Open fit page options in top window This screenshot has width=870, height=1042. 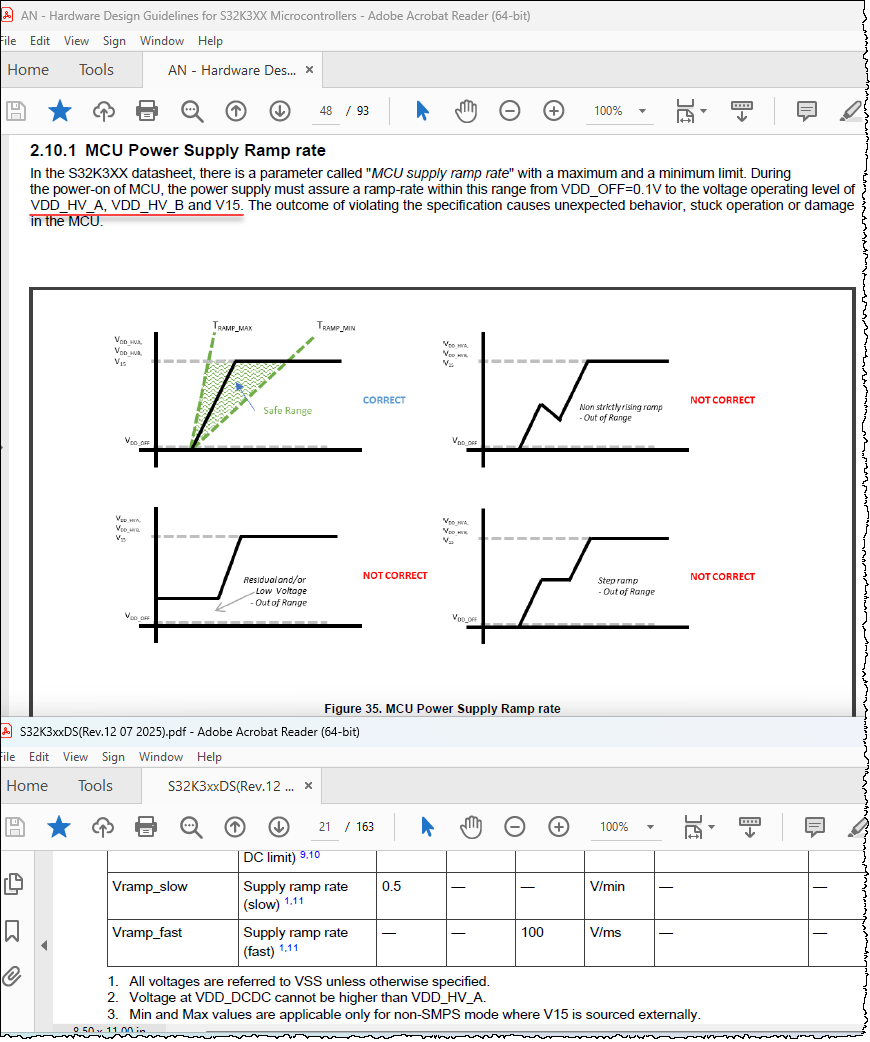(x=691, y=111)
